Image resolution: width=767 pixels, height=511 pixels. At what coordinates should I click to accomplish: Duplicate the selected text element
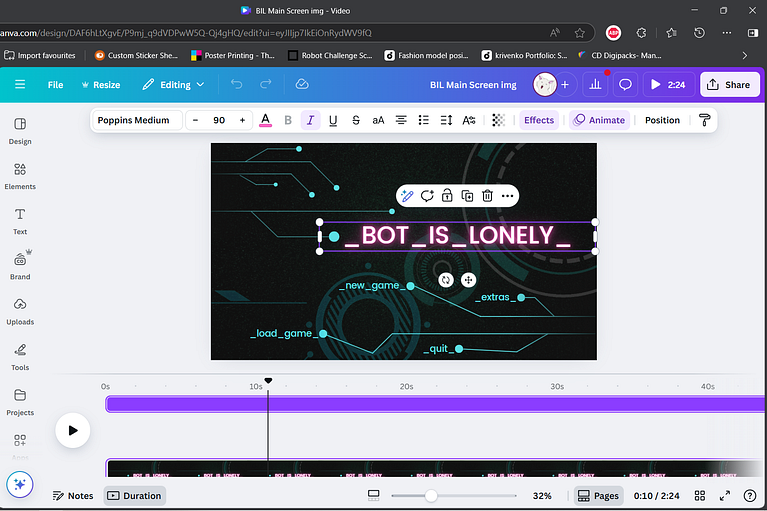(467, 196)
